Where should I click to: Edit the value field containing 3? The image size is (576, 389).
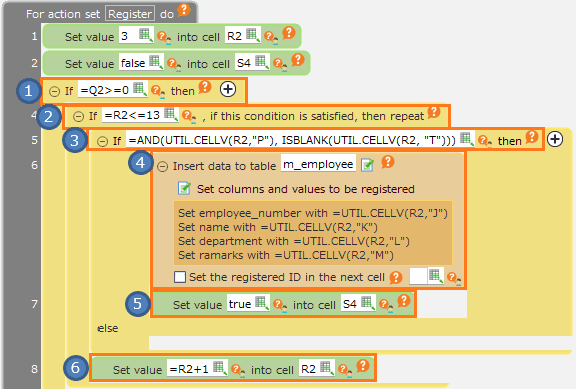129,36
